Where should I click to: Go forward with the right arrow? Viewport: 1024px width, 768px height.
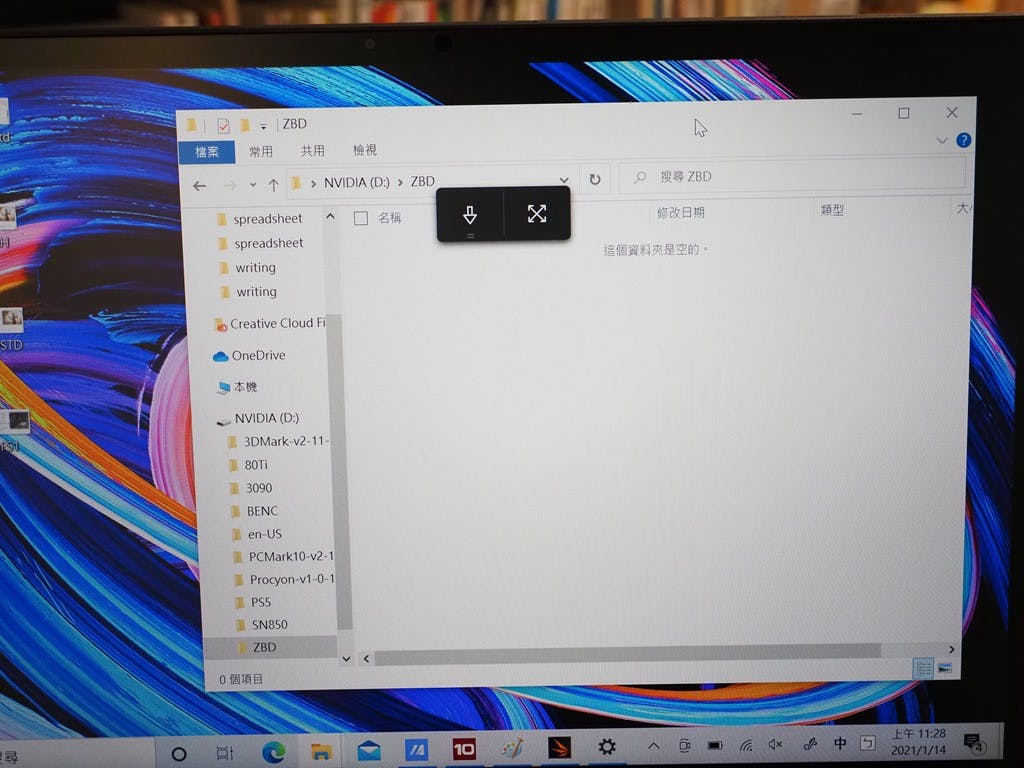[x=230, y=186]
